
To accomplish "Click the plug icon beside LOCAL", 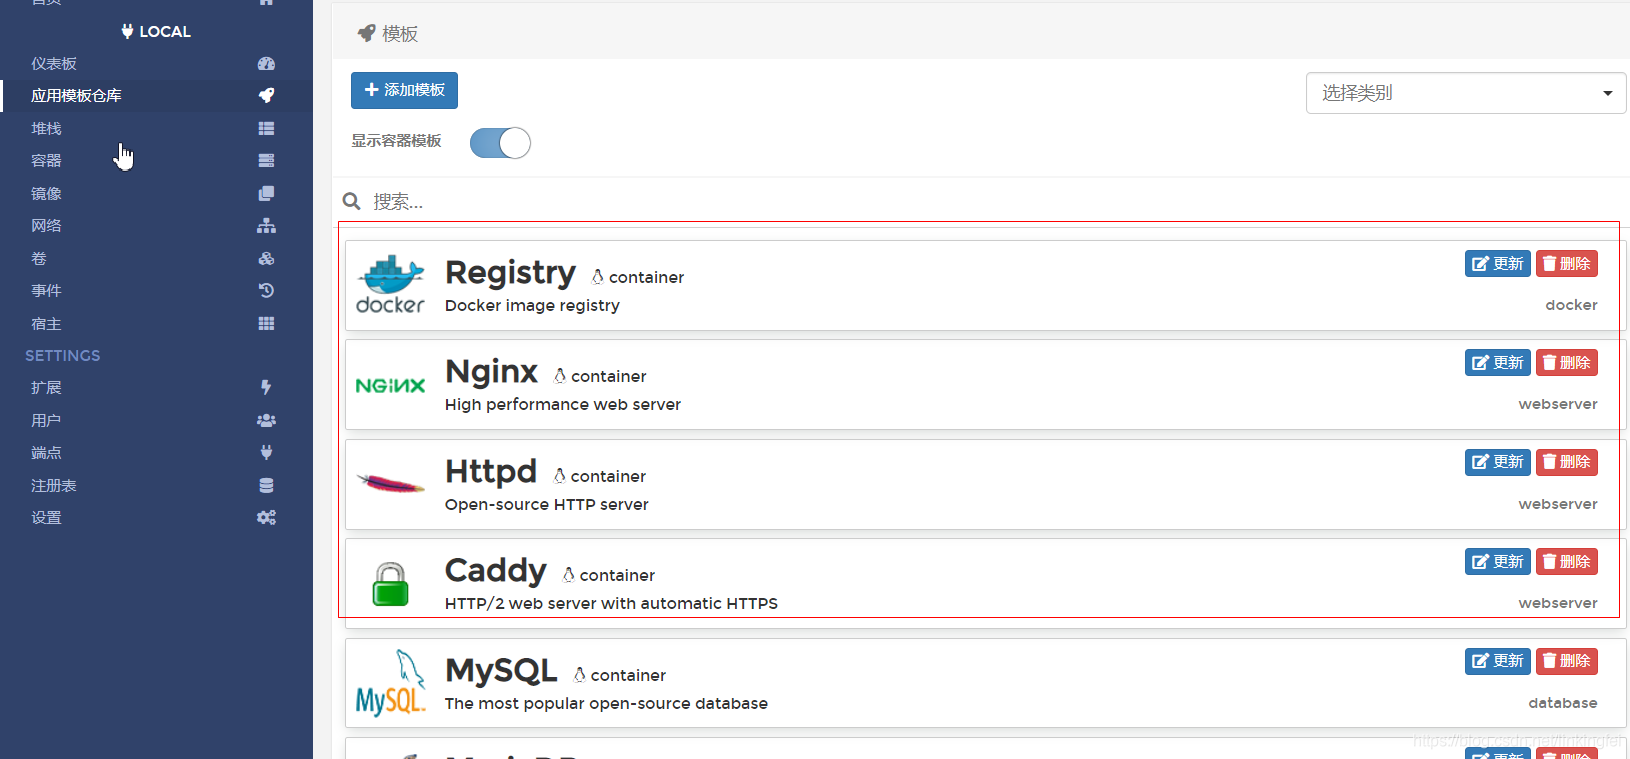I will tap(127, 31).
